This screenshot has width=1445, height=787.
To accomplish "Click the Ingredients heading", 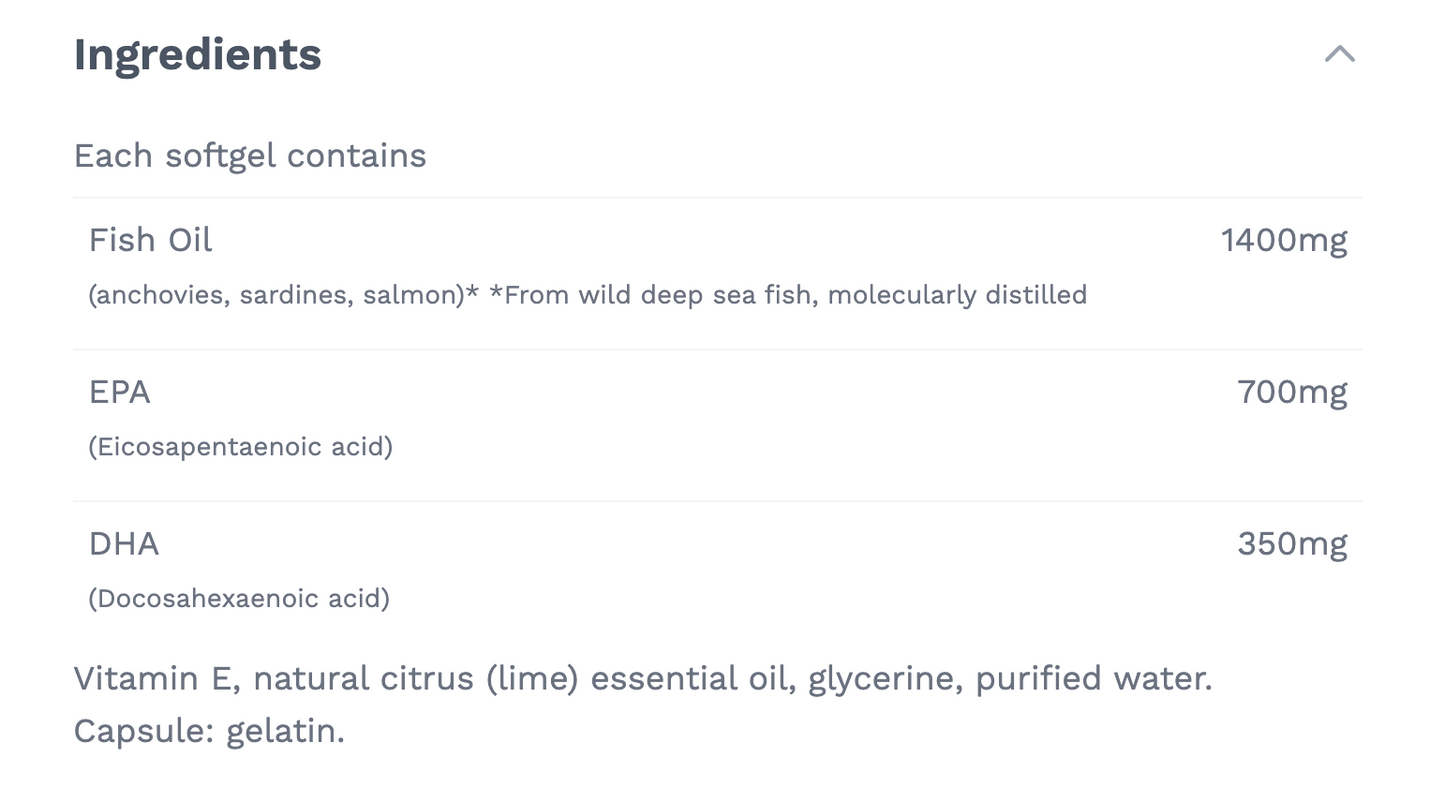I will 197,54.
